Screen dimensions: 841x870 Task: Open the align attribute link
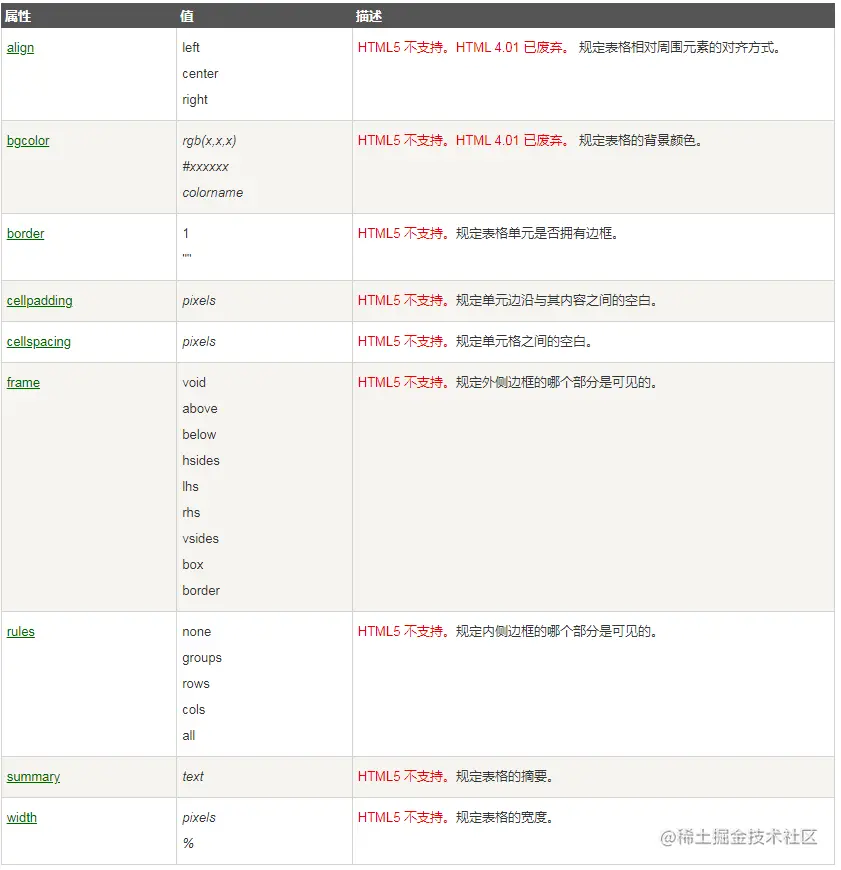[x=20, y=48]
